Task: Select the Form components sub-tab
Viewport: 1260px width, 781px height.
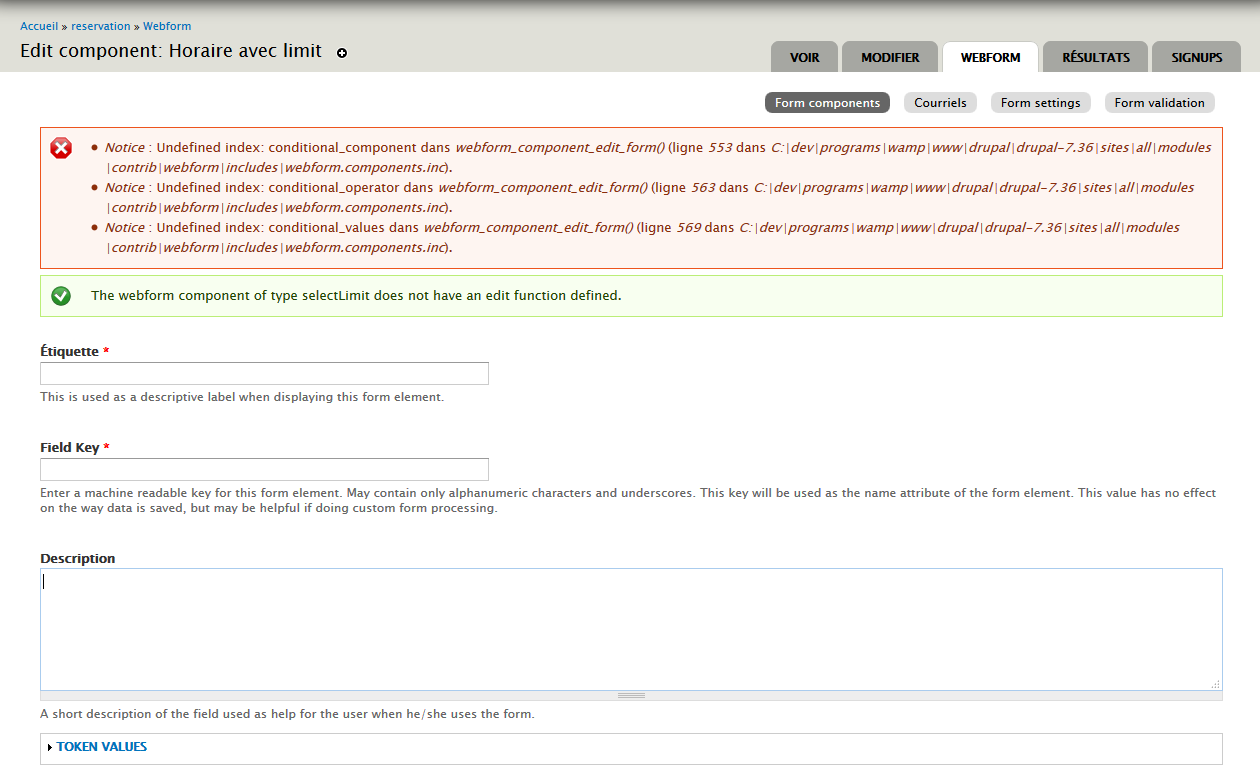Action: [x=827, y=102]
